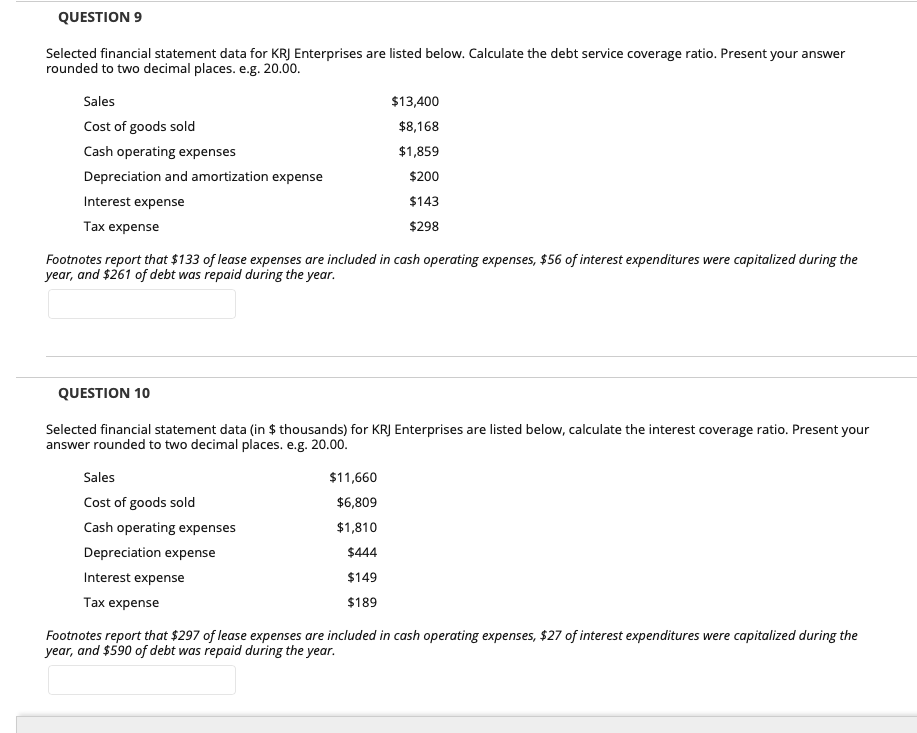This screenshot has height=733, width=917.
Task: Select the Cash operating expenses $1,810 figure
Action: [356, 527]
